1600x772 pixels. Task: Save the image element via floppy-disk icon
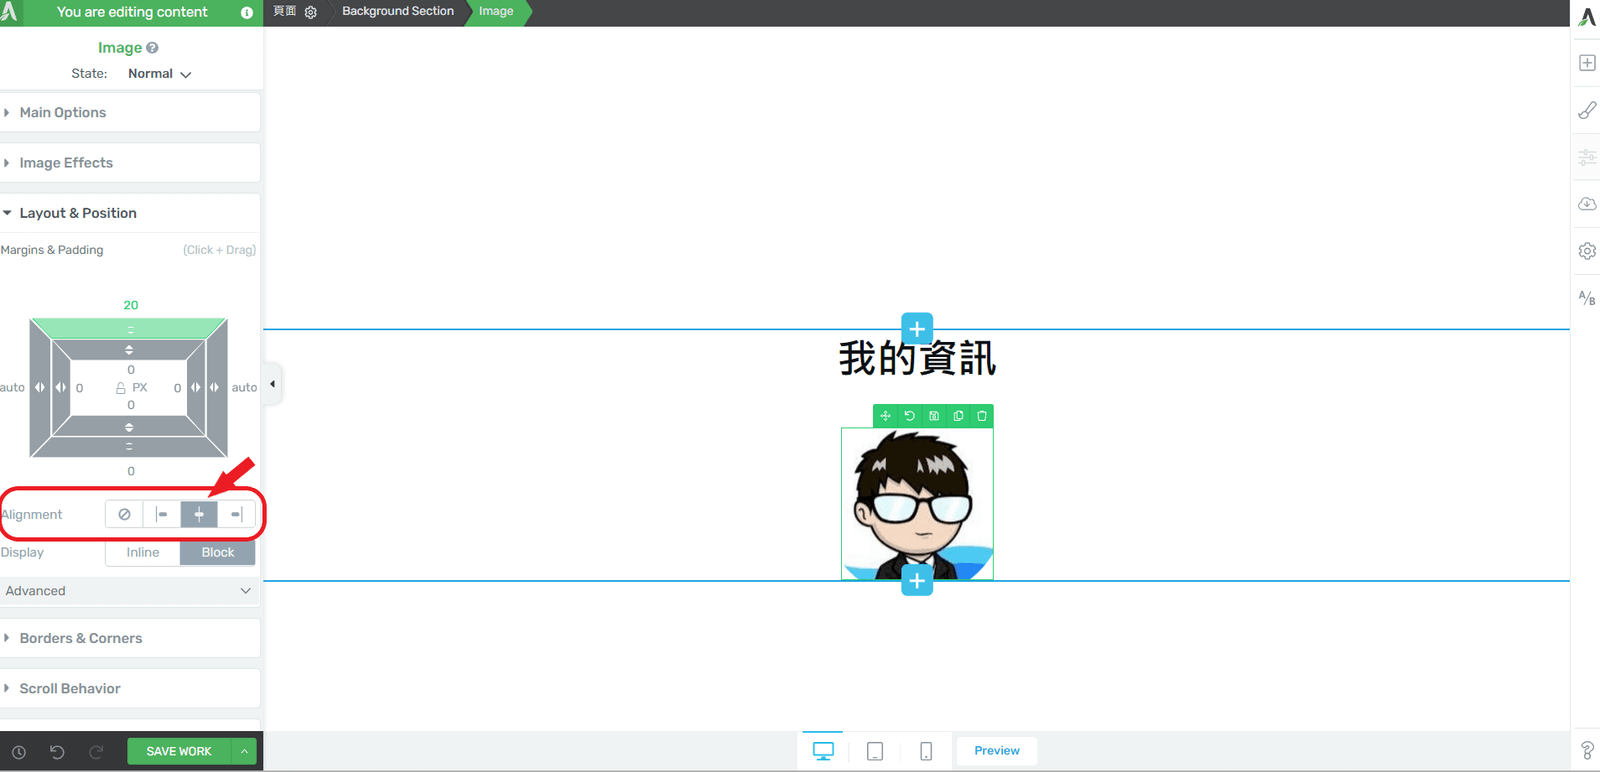934,416
